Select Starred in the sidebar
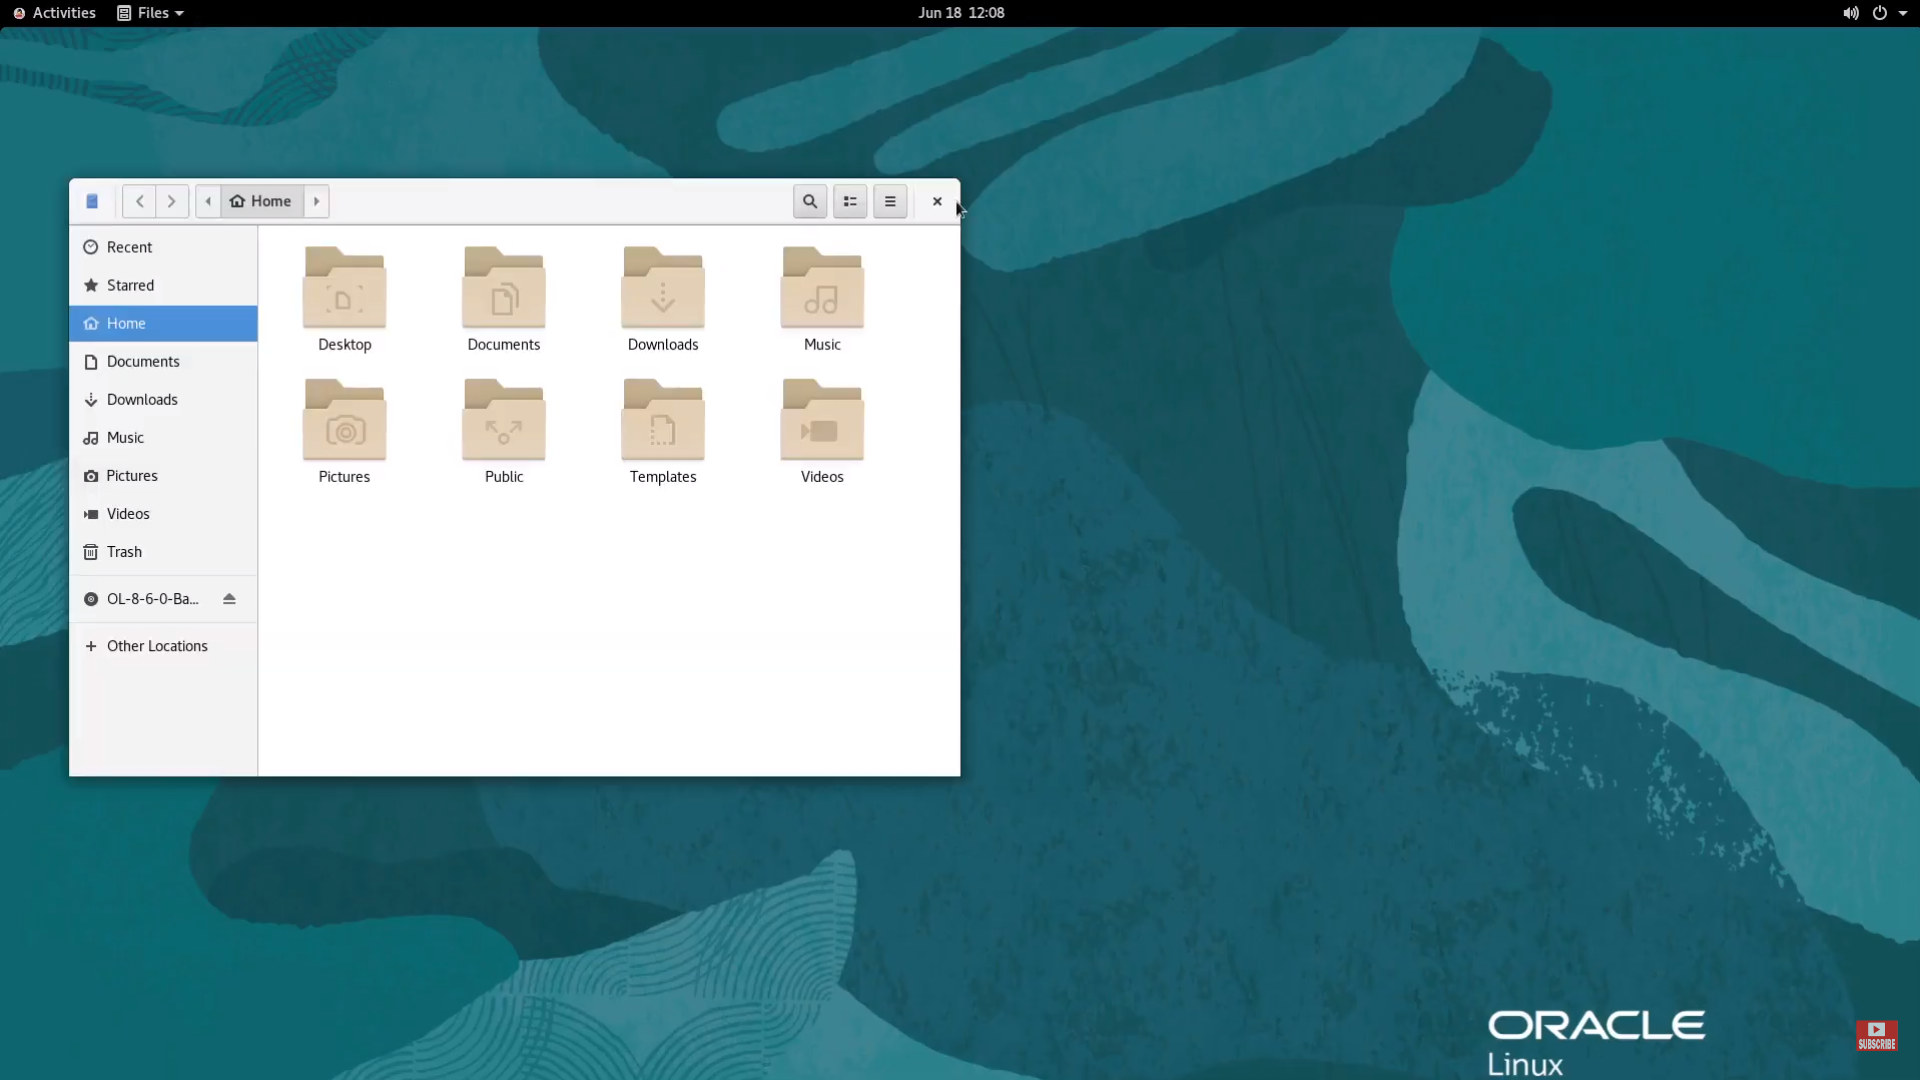 coord(130,285)
